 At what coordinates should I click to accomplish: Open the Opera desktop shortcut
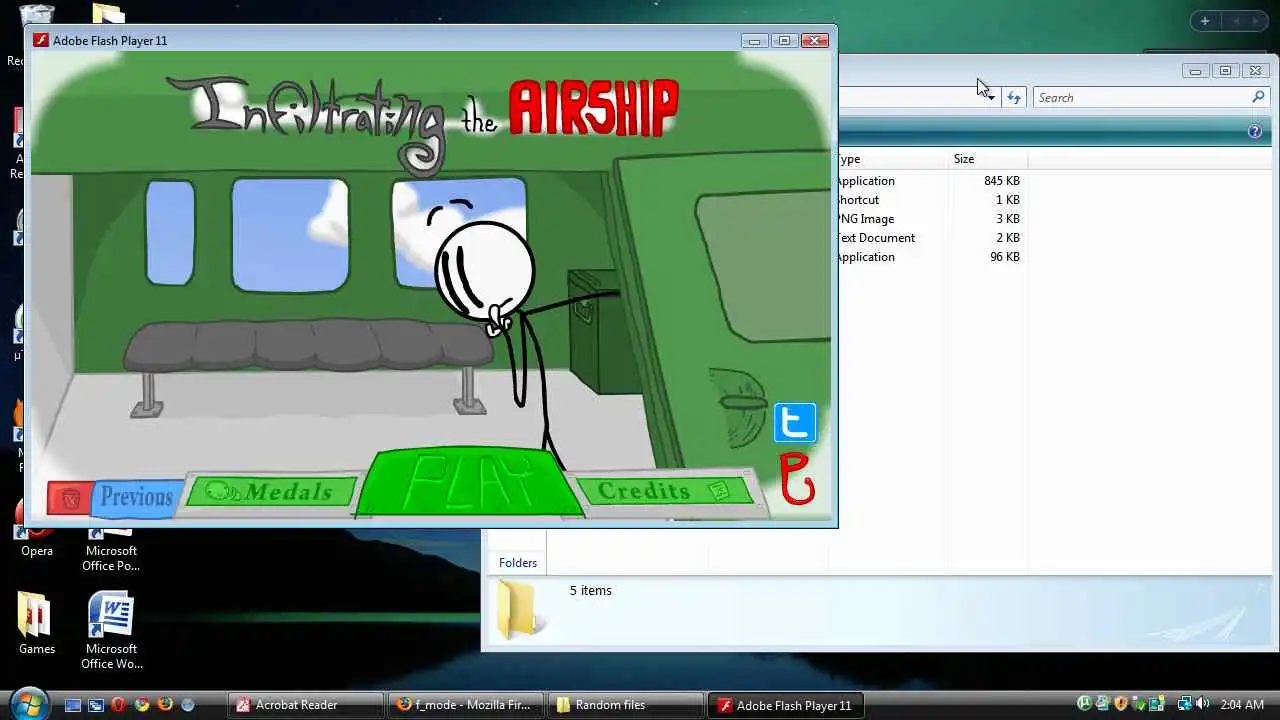pyautogui.click(x=37, y=541)
